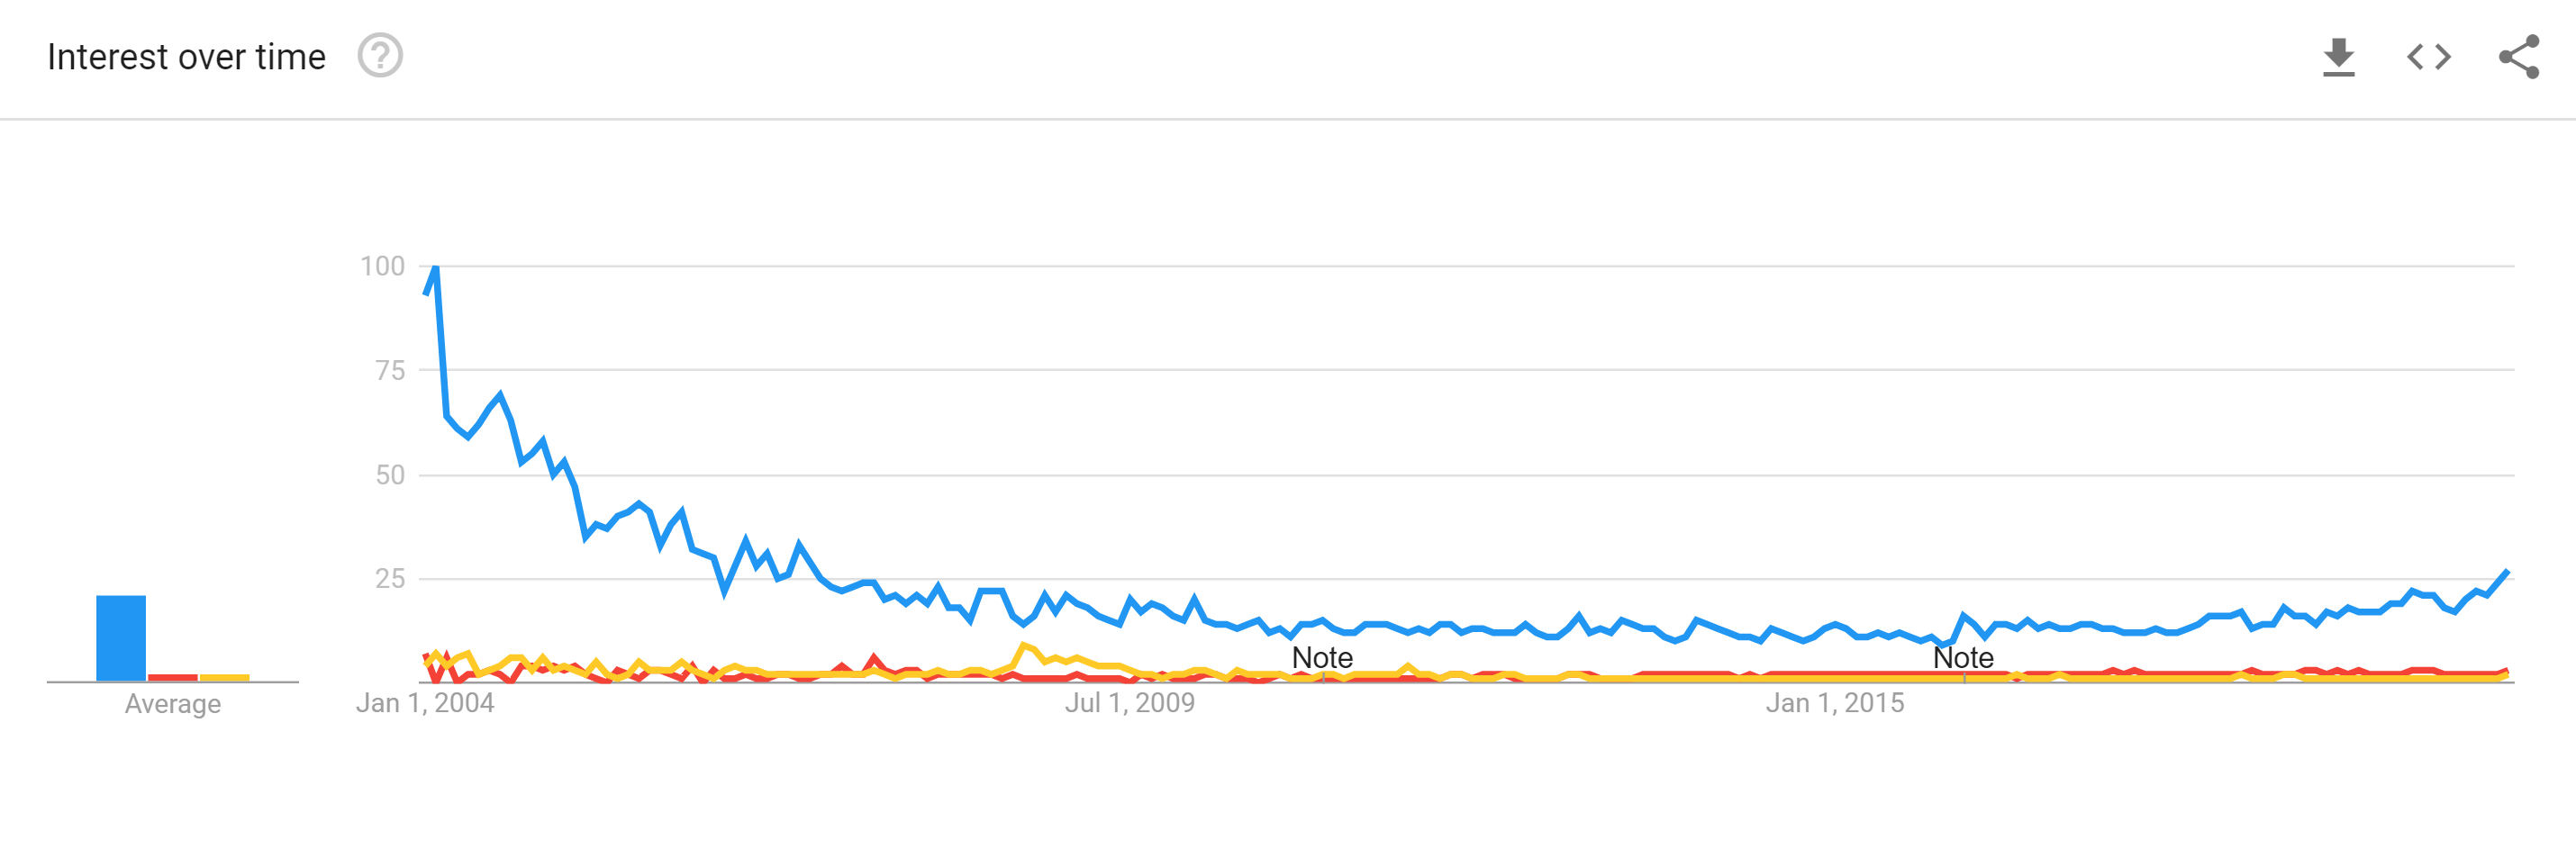Image resolution: width=2576 pixels, height=858 pixels.
Task: Open the embed code icon
Action: pos(2428,57)
